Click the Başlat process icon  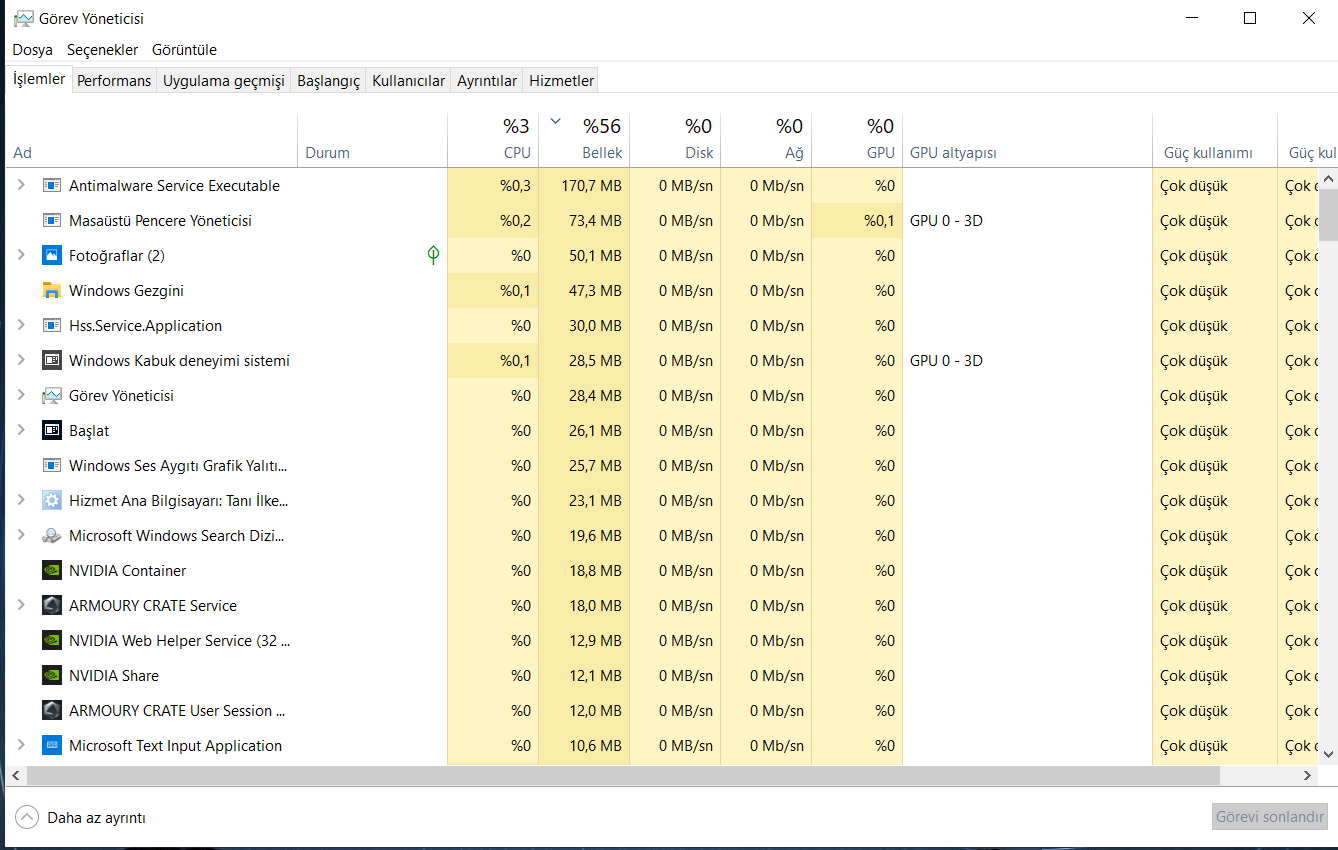coord(52,431)
